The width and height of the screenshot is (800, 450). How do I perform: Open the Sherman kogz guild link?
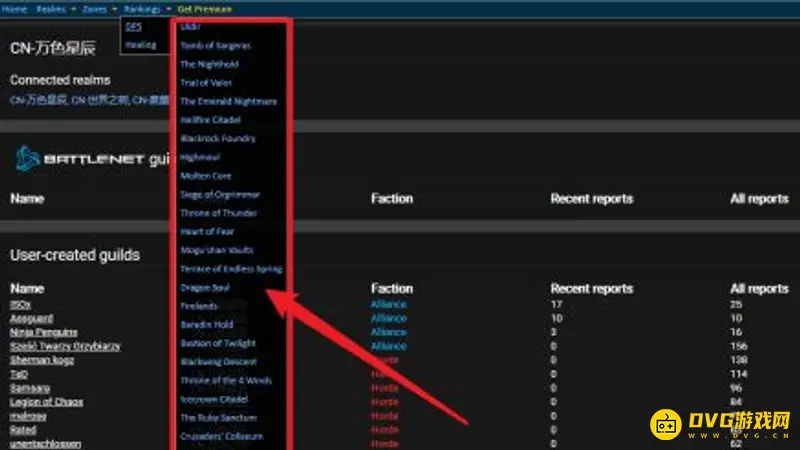42,360
